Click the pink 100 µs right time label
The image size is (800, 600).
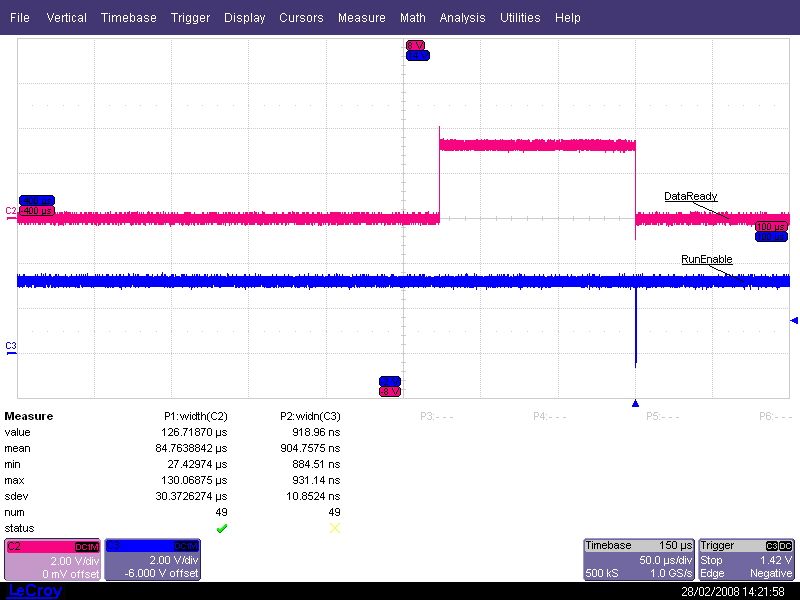[x=771, y=227]
